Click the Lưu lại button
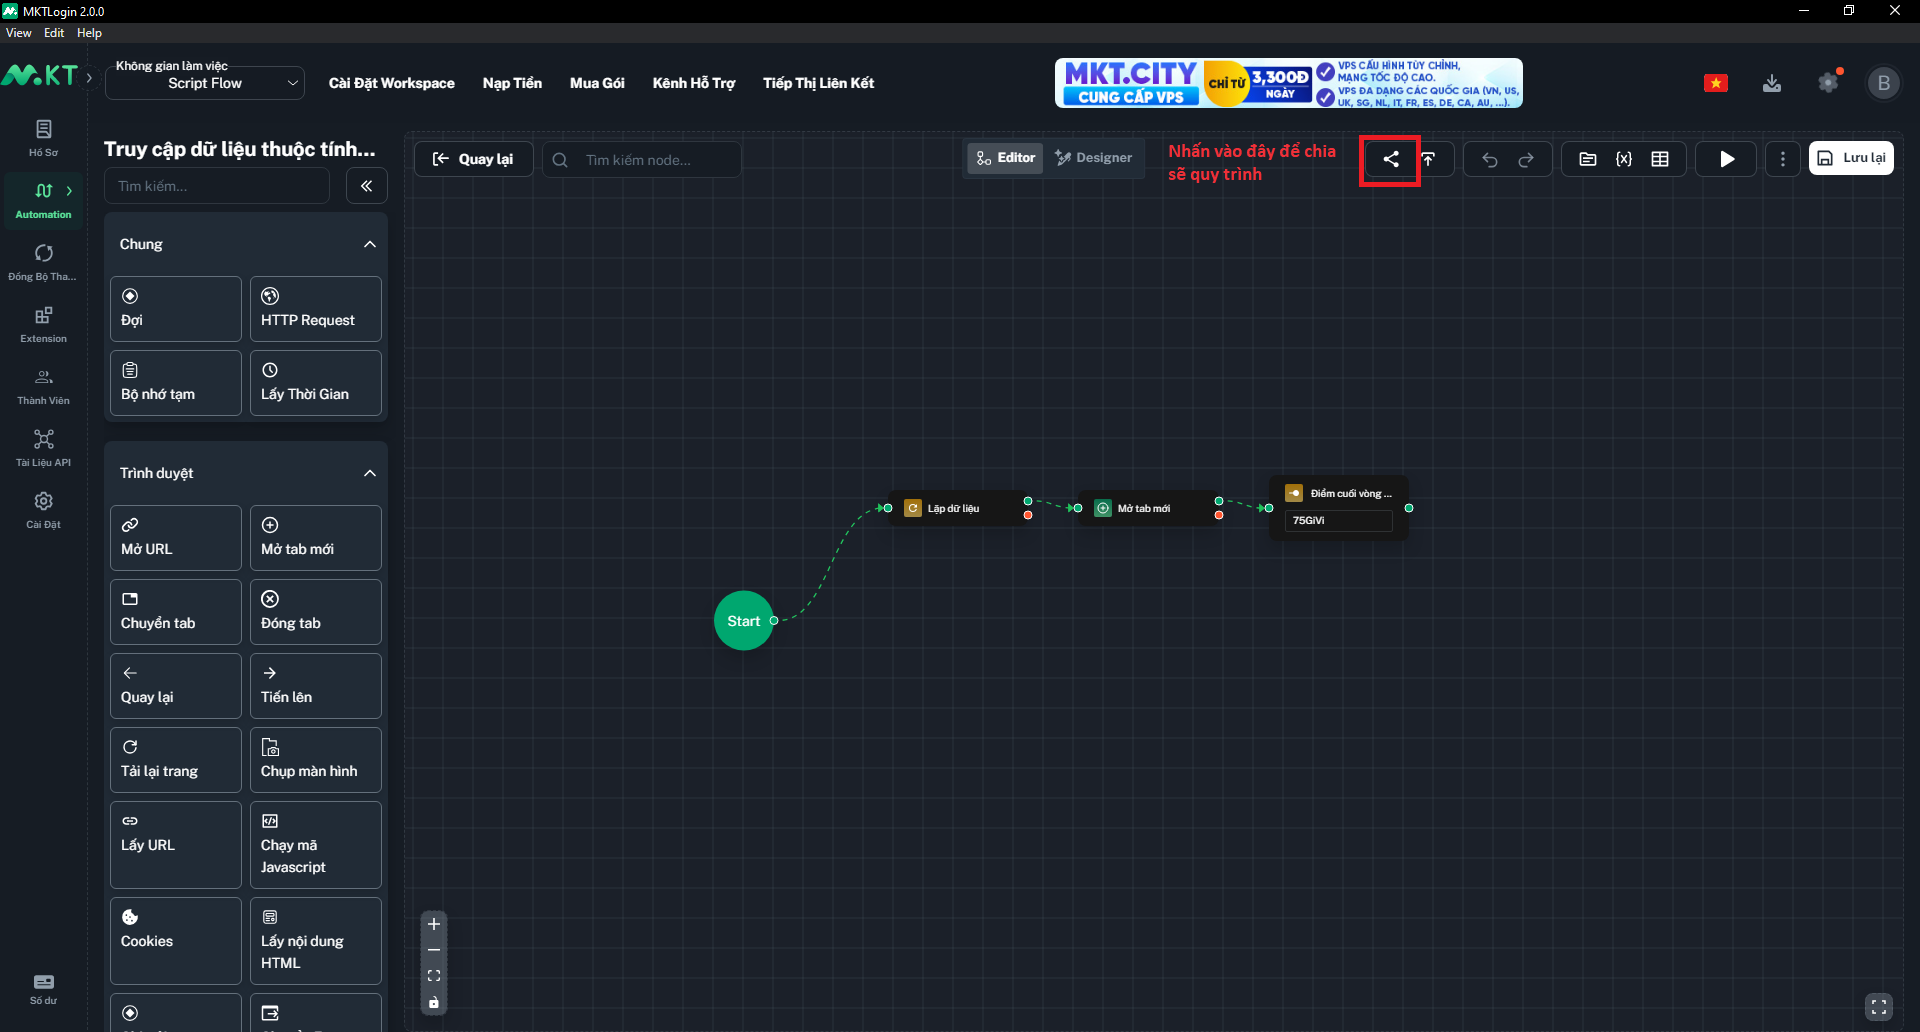The width and height of the screenshot is (1920, 1032). pos(1851,157)
